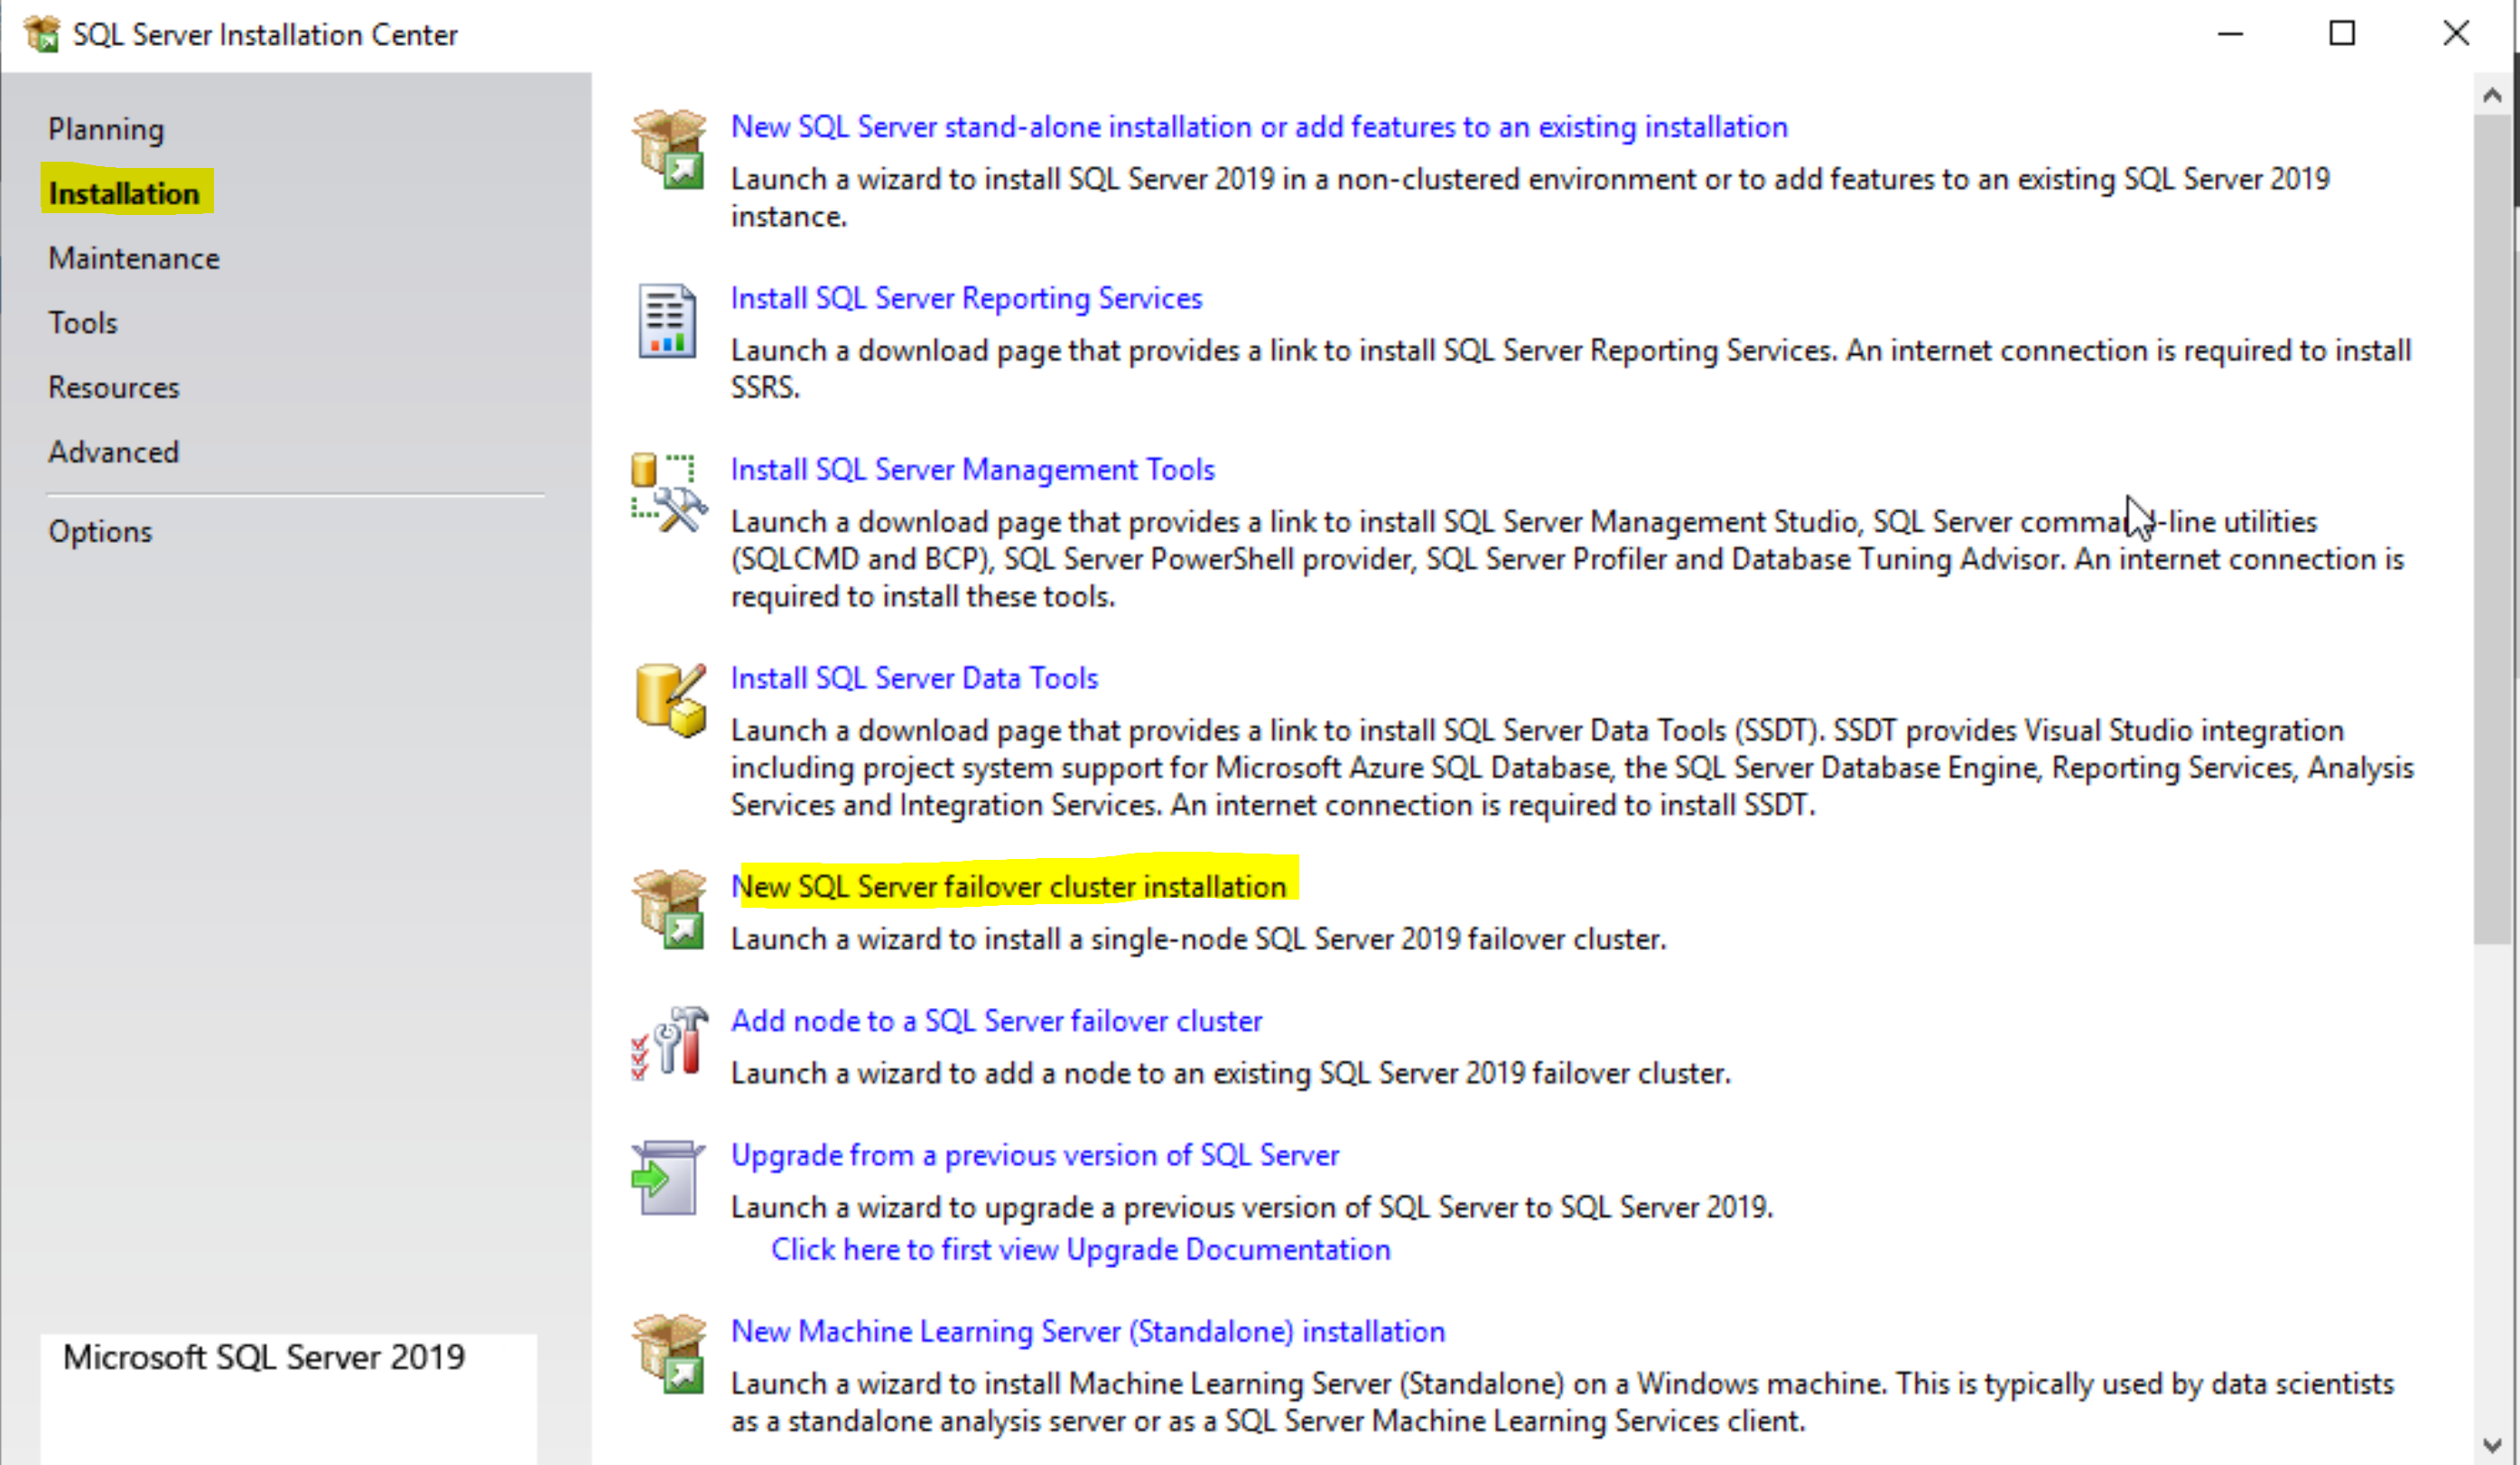Screen dimensions: 2520x1465
Task: Click the Add node tools icon
Action: (x=669, y=1043)
